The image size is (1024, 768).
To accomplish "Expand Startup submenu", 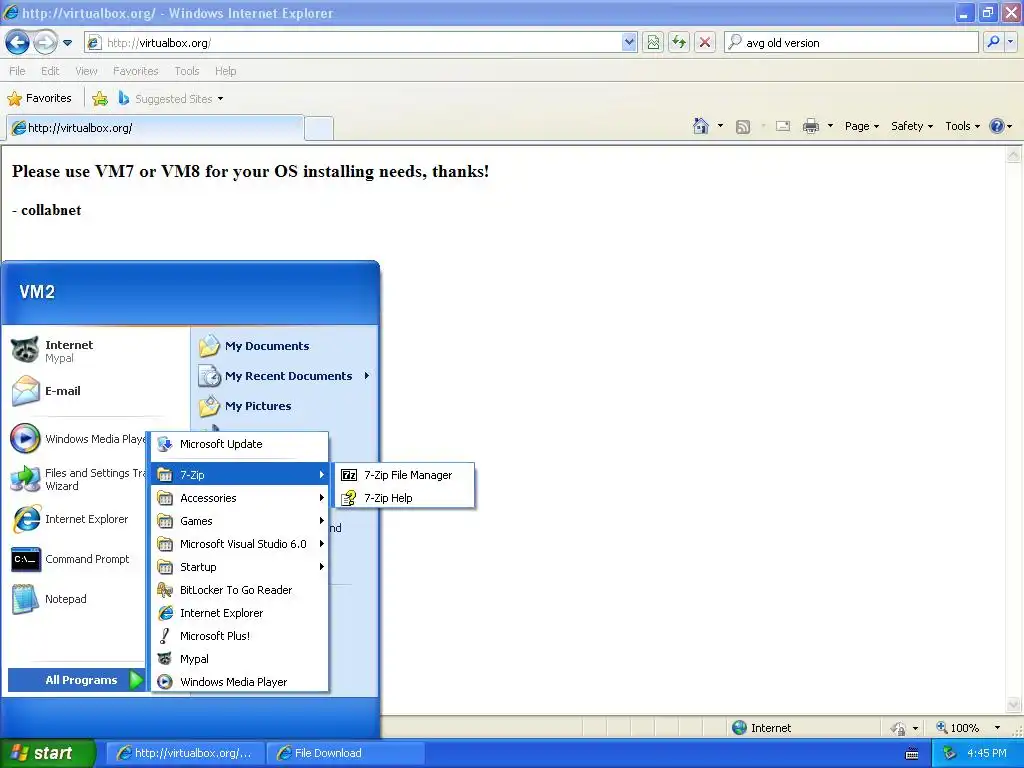I will click(x=240, y=567).
